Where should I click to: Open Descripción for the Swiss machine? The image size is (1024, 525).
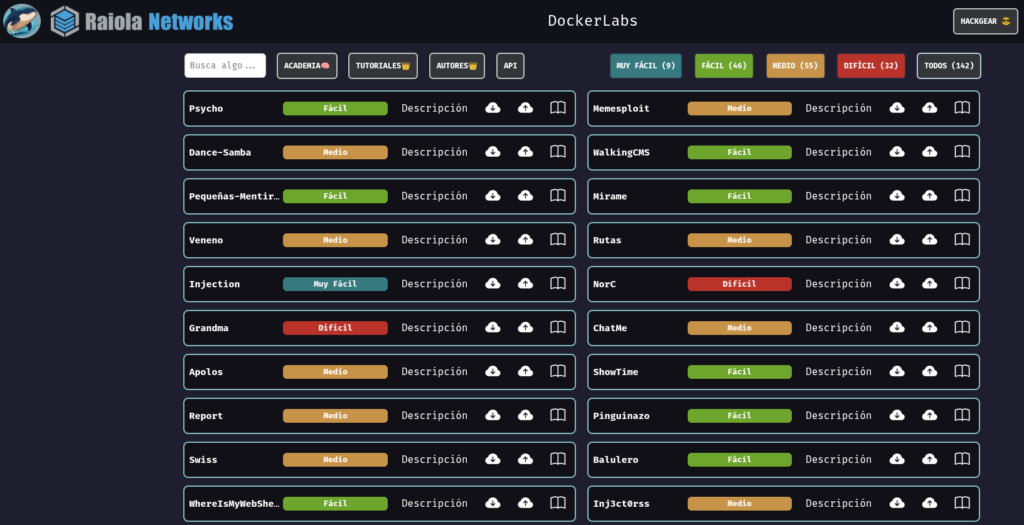pyautogui.click(x=434, y=459)
